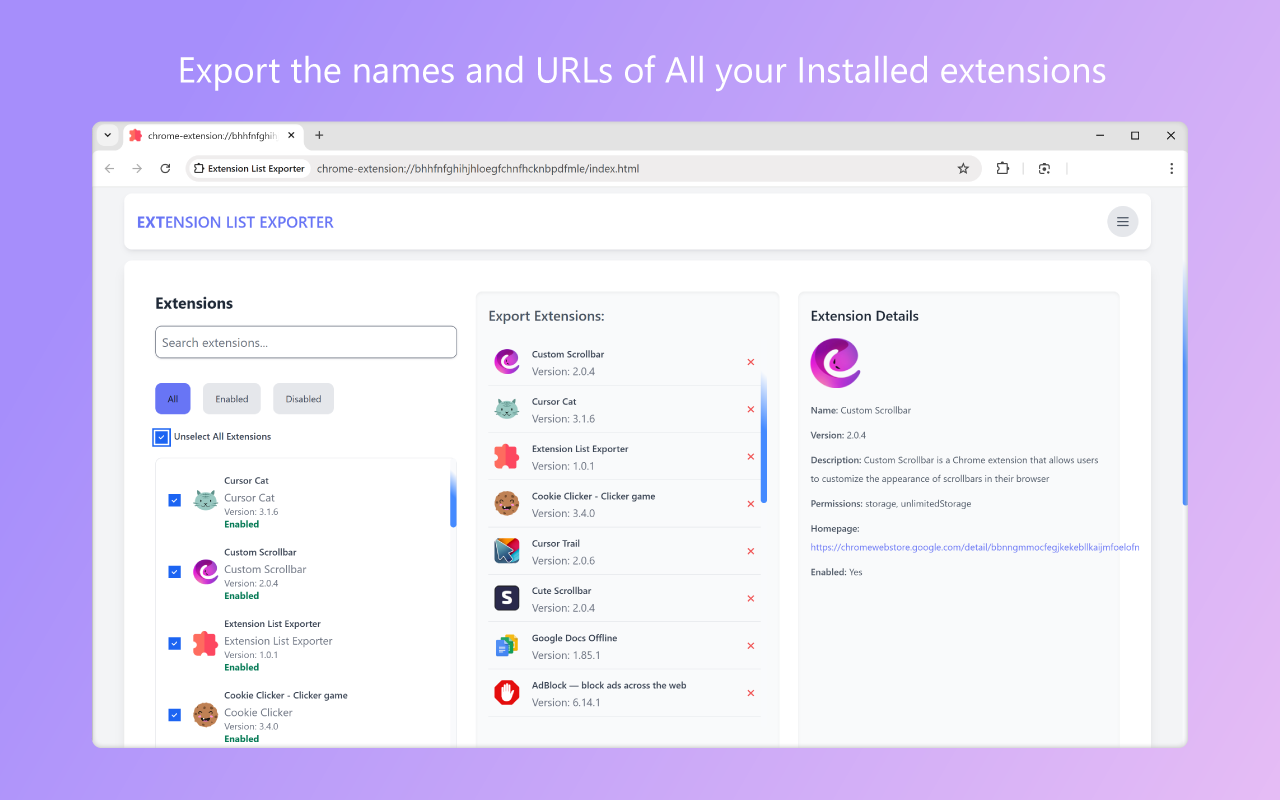
Task: Select the Cursor Cat icon in Export Extensions
Action: [x=506, y=409]
